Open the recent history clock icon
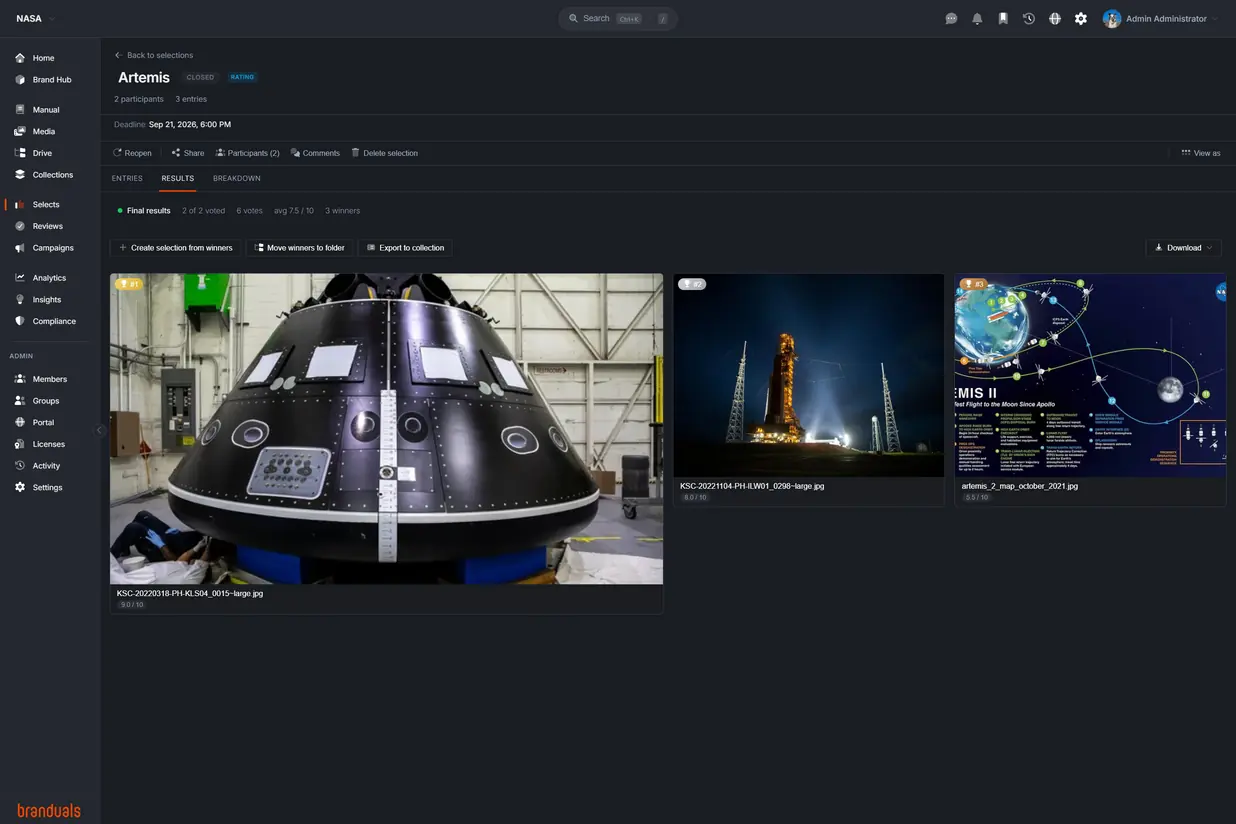The height and width of the screenshot is (824, 1236). tap(1029, 19)
